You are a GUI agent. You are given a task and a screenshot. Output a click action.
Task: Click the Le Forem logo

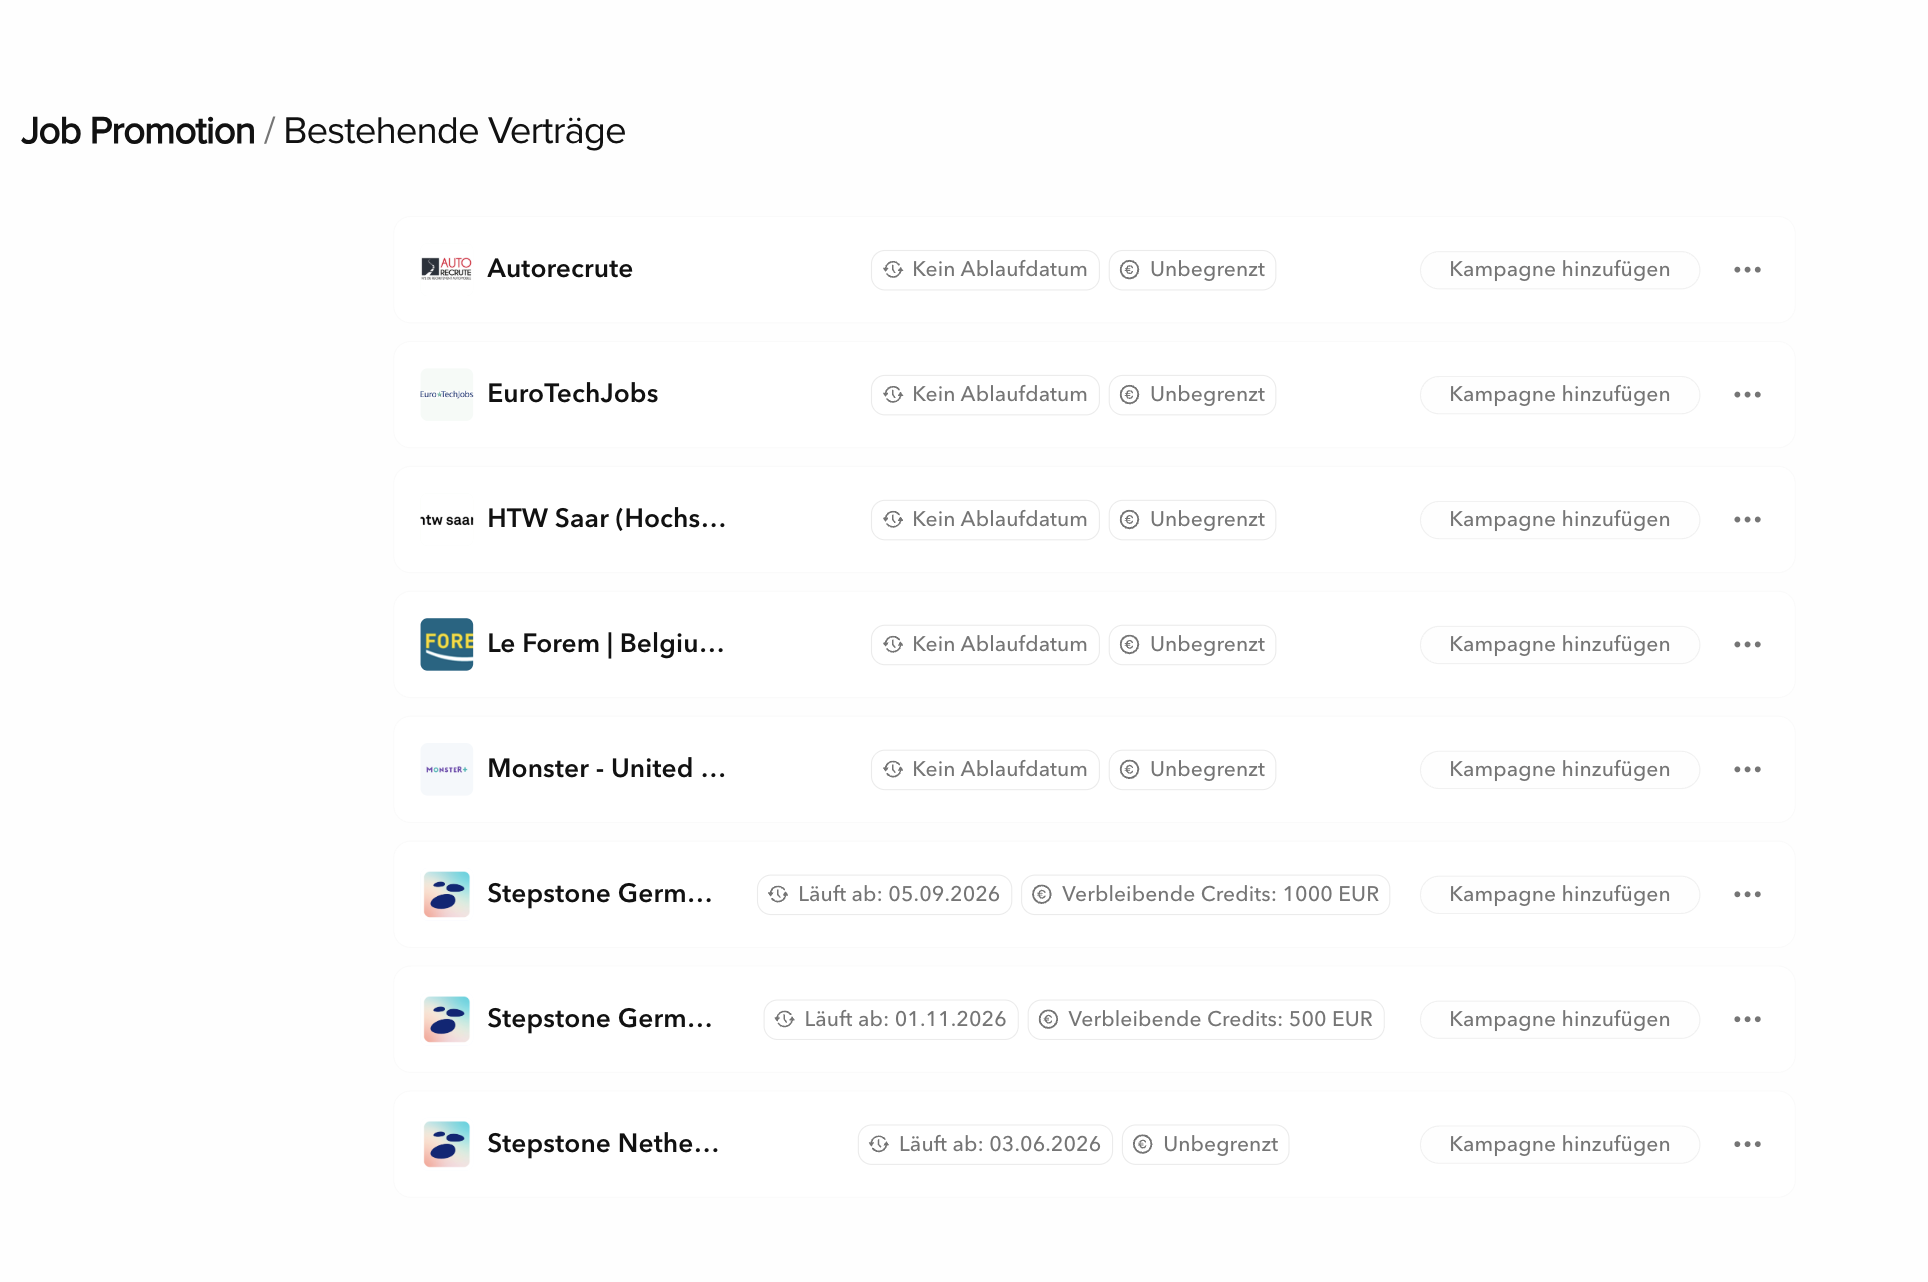coord(446,644)
